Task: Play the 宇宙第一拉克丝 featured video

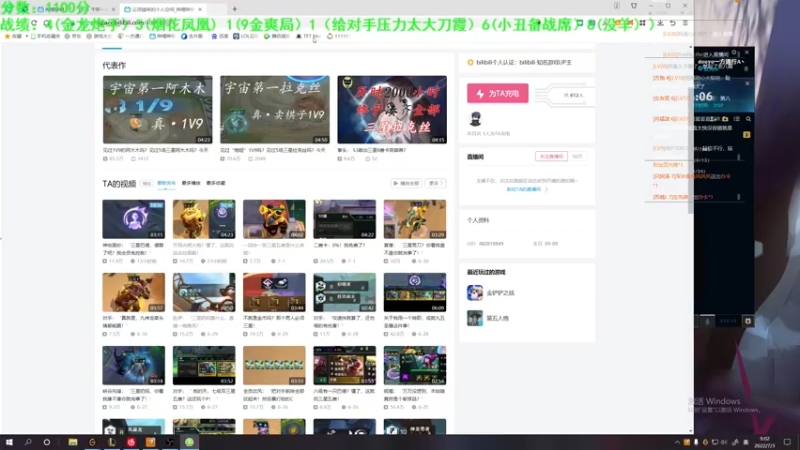Action: [x=274, y=110]
